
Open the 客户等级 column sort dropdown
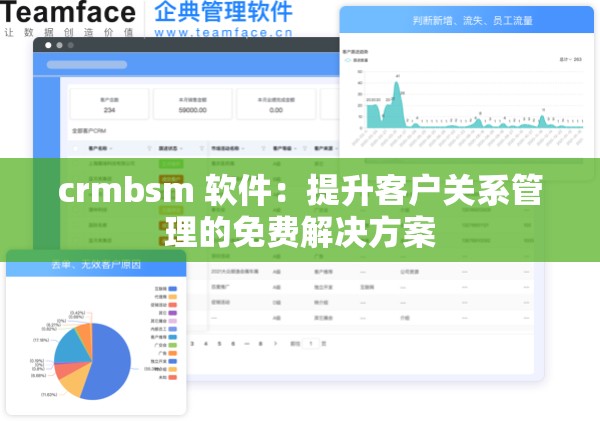[295, 148]
